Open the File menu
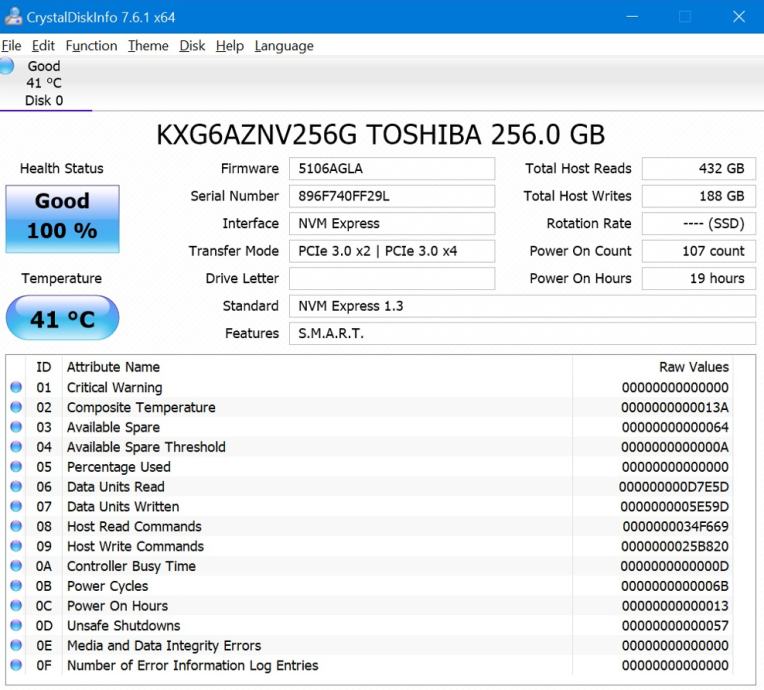Image resolution: width=764 pixels, height=690 pixels. pyautogui.click(x=11, y=46)
